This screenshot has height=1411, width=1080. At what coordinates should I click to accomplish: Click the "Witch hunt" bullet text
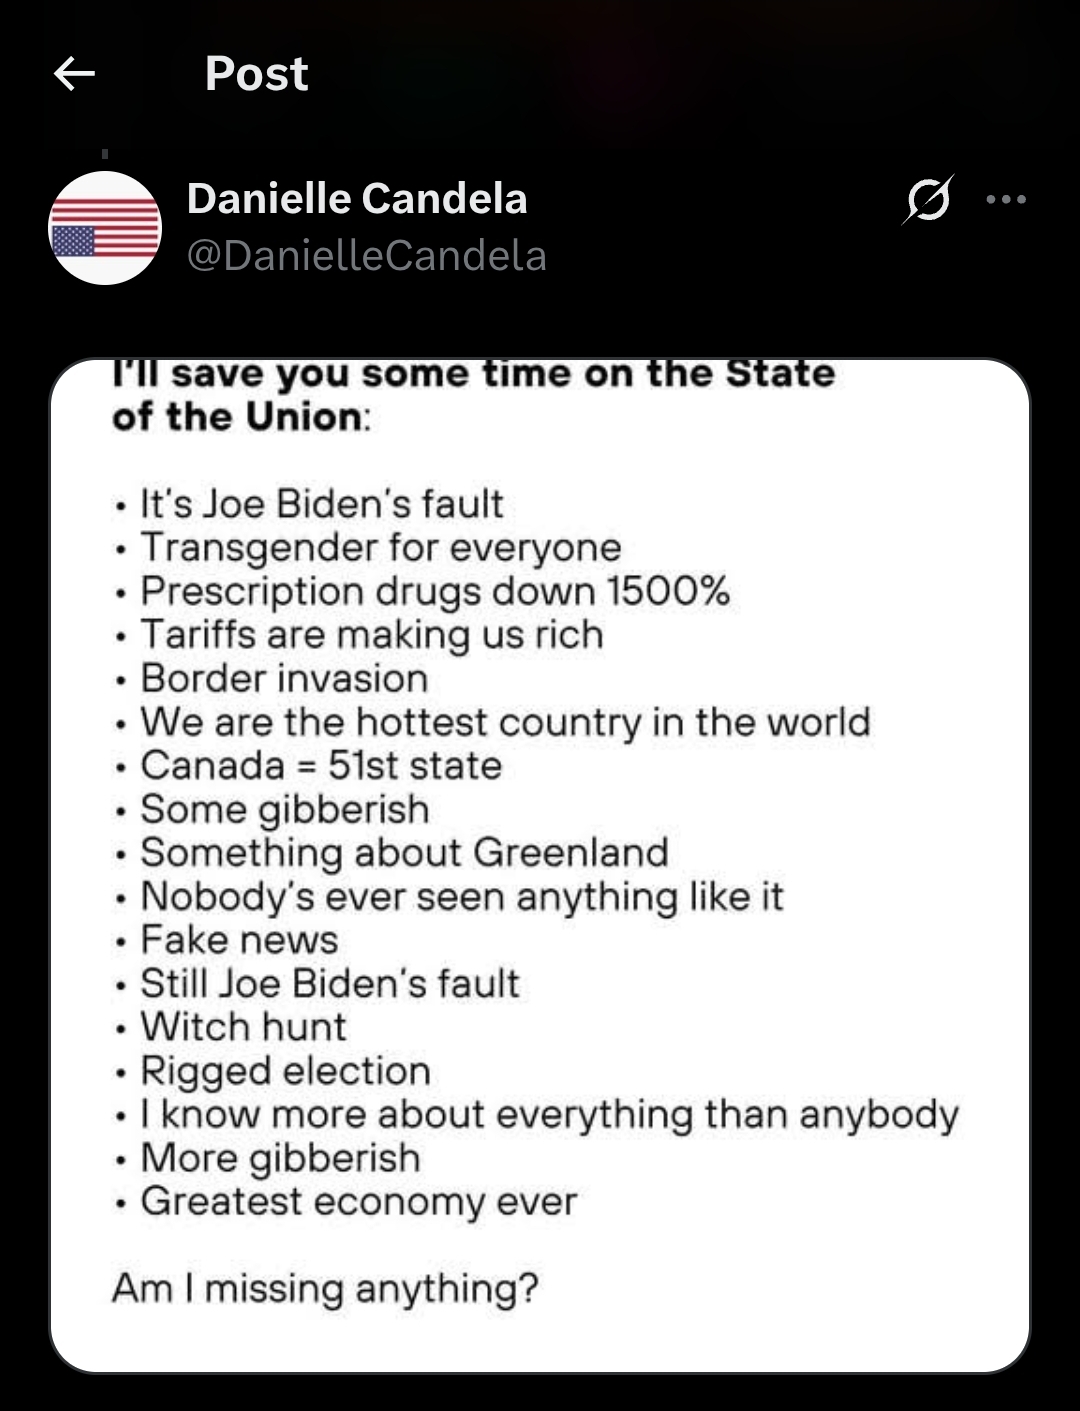[x=243, y=1026]
